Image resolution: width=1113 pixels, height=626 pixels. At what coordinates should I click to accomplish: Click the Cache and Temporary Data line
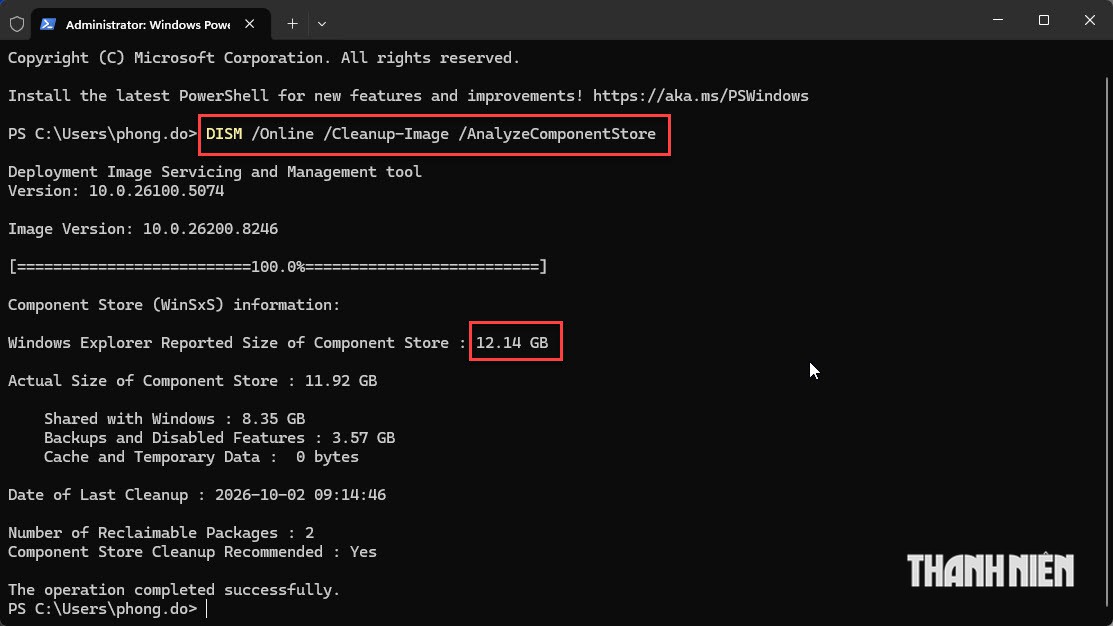[x=202, y=457]
